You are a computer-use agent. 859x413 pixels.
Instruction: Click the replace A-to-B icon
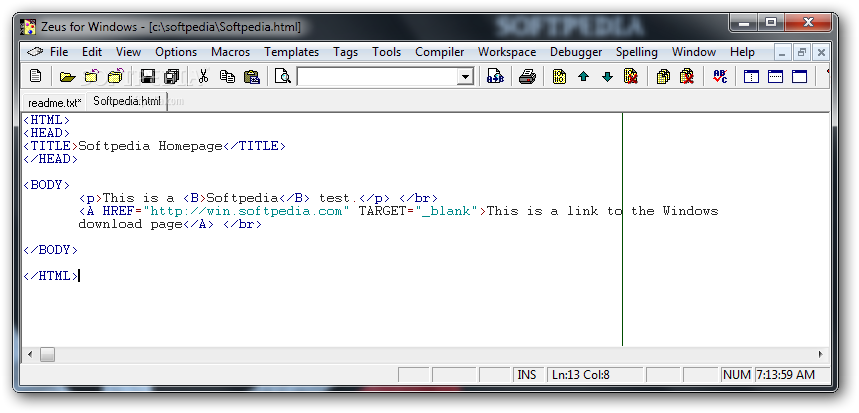click(x=495, y=76)
